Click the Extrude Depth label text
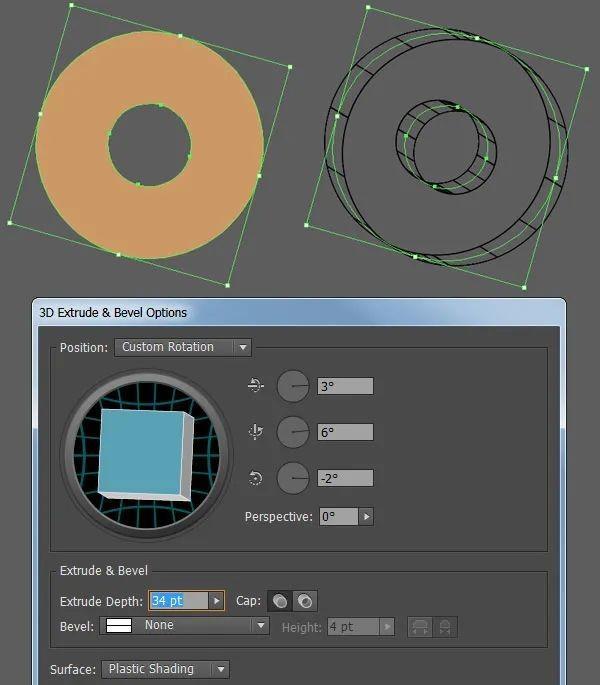Image resolution: width=600 pixels, height=685 pixels. coord(101,602)
